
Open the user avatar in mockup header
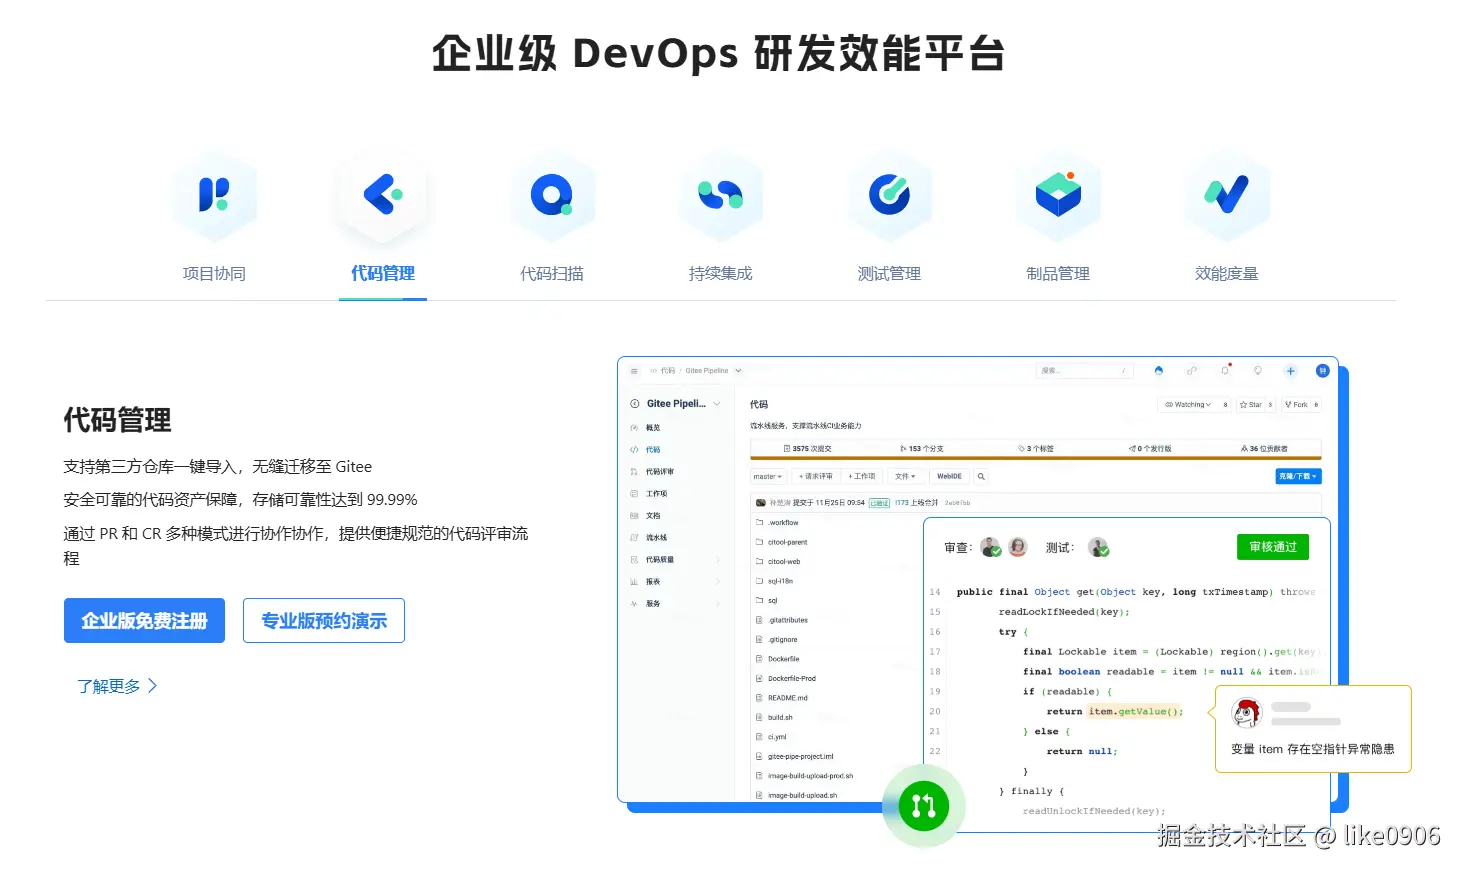(1322, 371)
